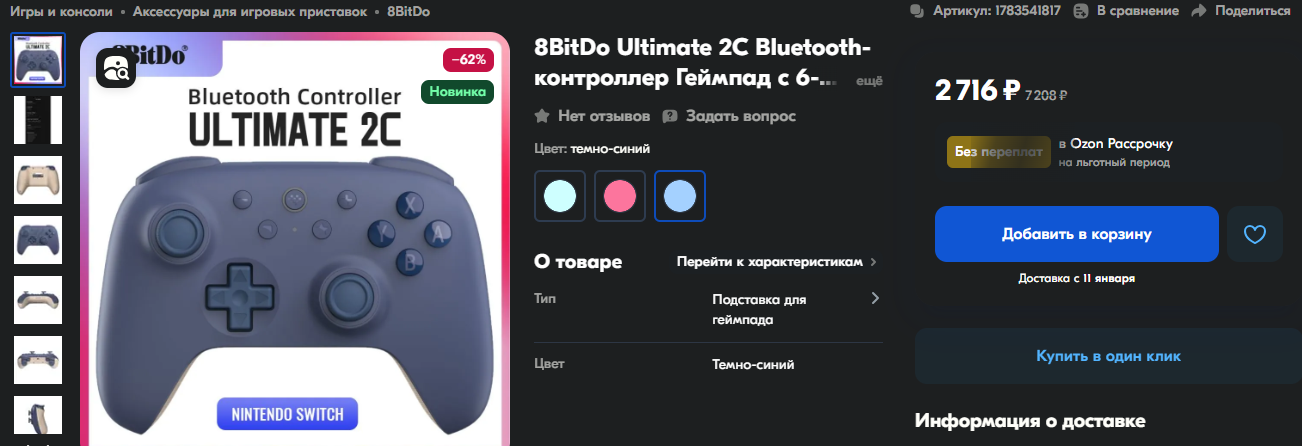
Task: Open the Тип row chevron
Action: click(875, 298)
